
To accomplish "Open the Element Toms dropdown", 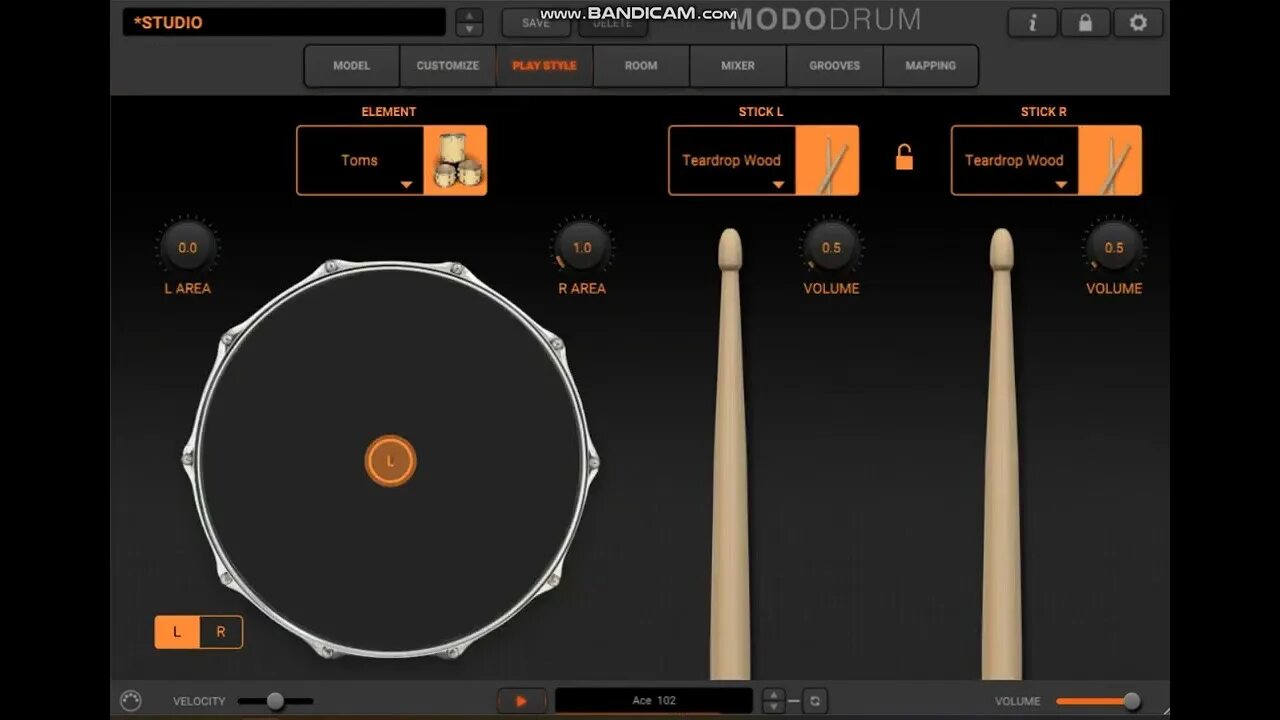I will pyautogui.click(x=360, y=160).
